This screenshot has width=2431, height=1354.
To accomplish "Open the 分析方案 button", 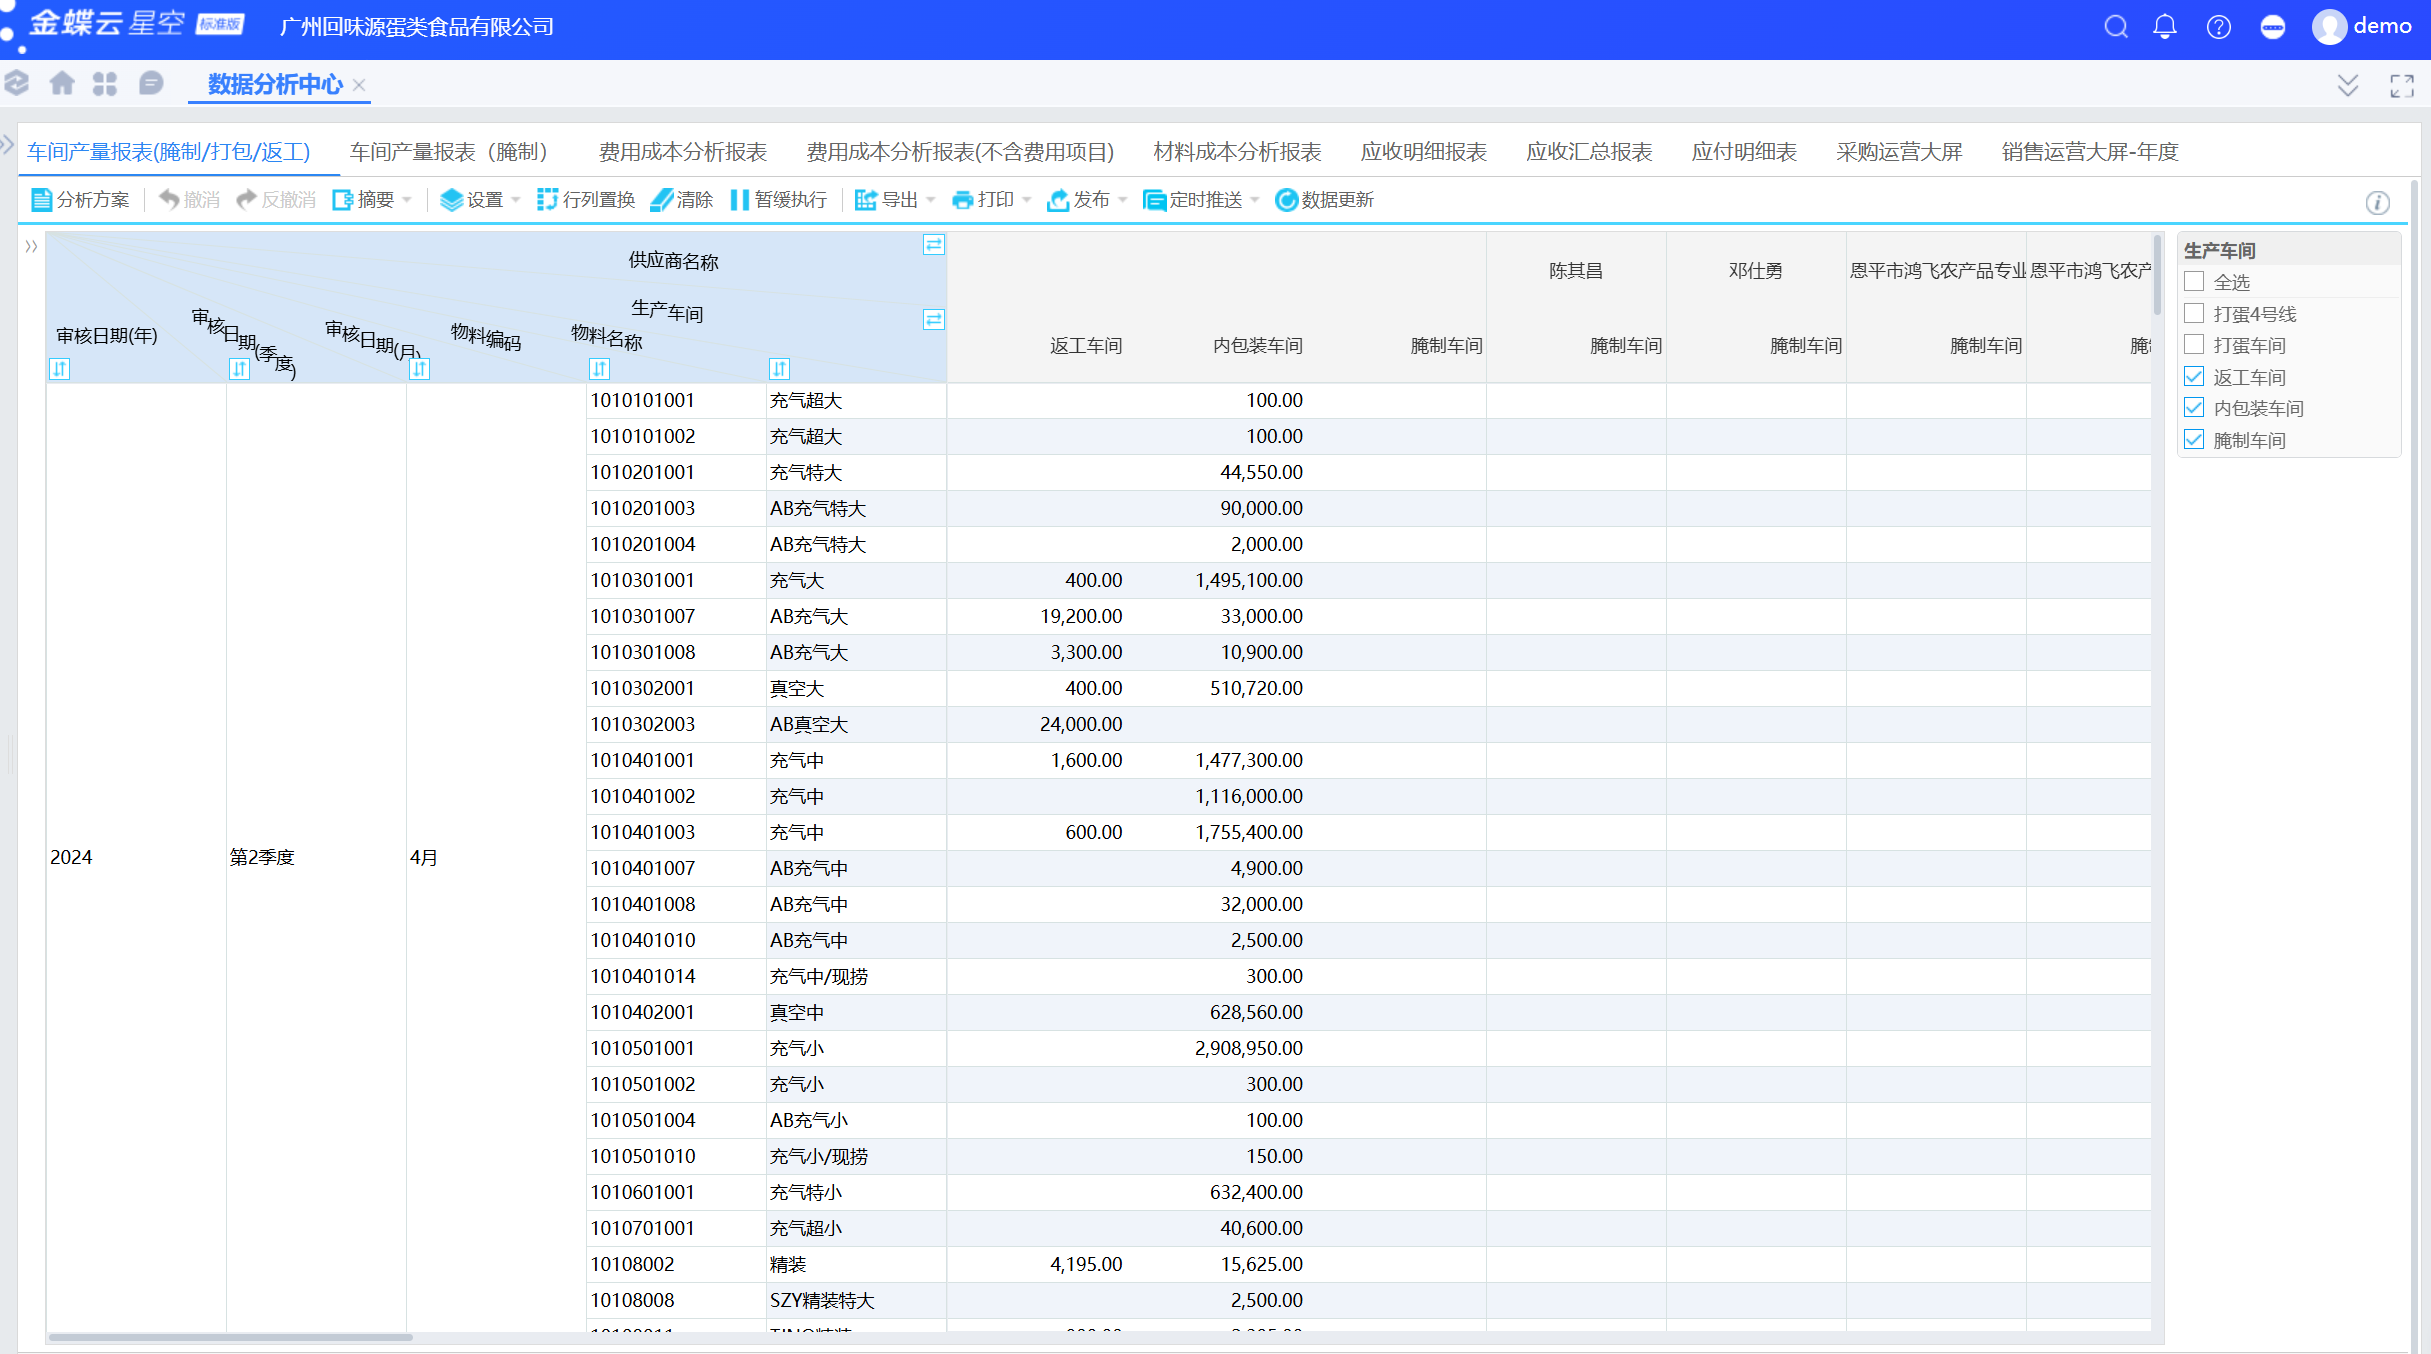I will pyautogui.click(x=81, y=200).
